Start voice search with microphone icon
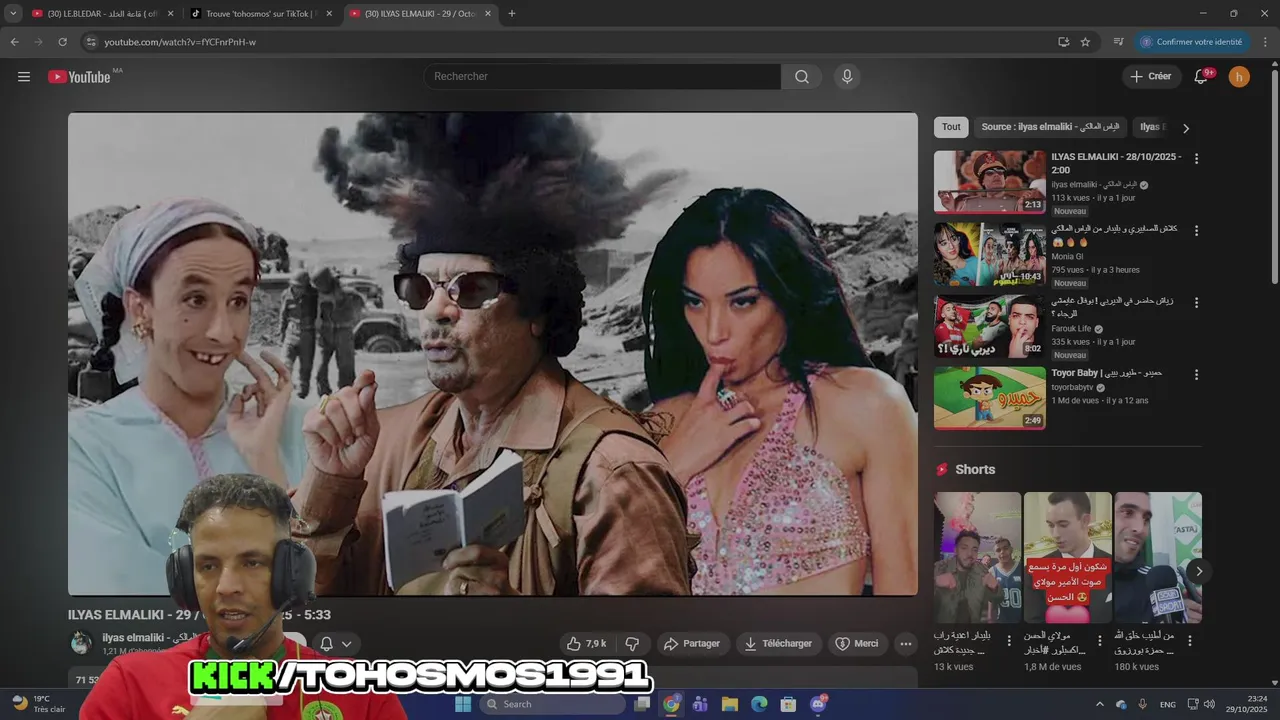 point(847,77)
